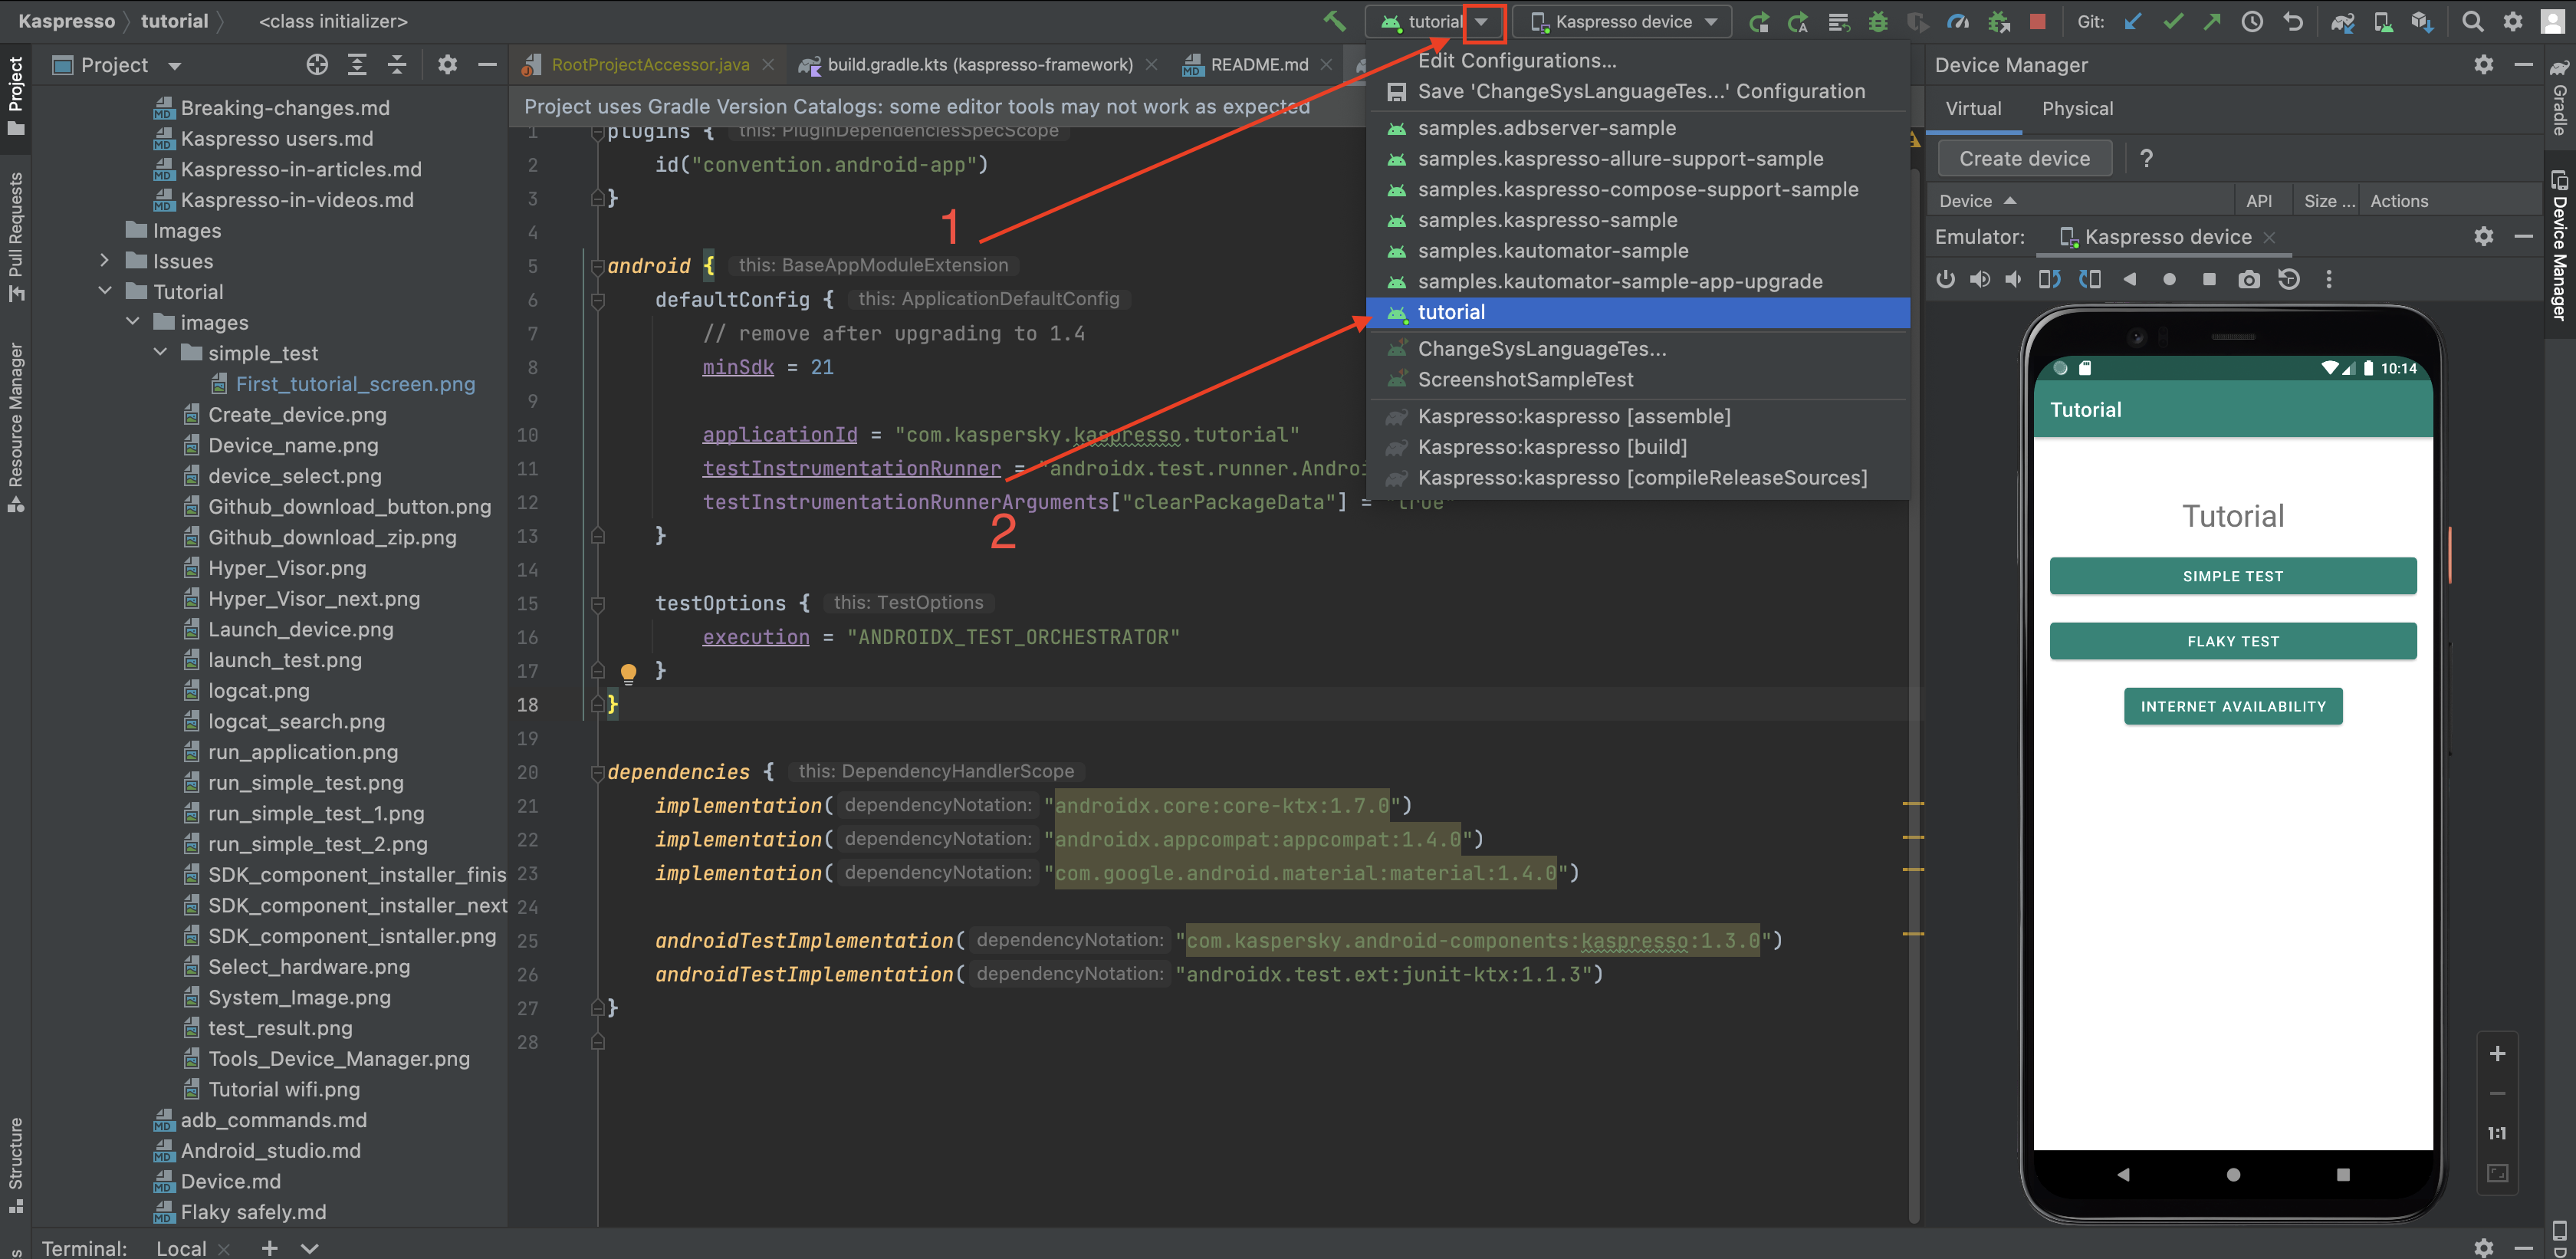Select 'tutorial' run configuration
The width and height of the screenshot is (2576, 1259).
coord(1449,311)
